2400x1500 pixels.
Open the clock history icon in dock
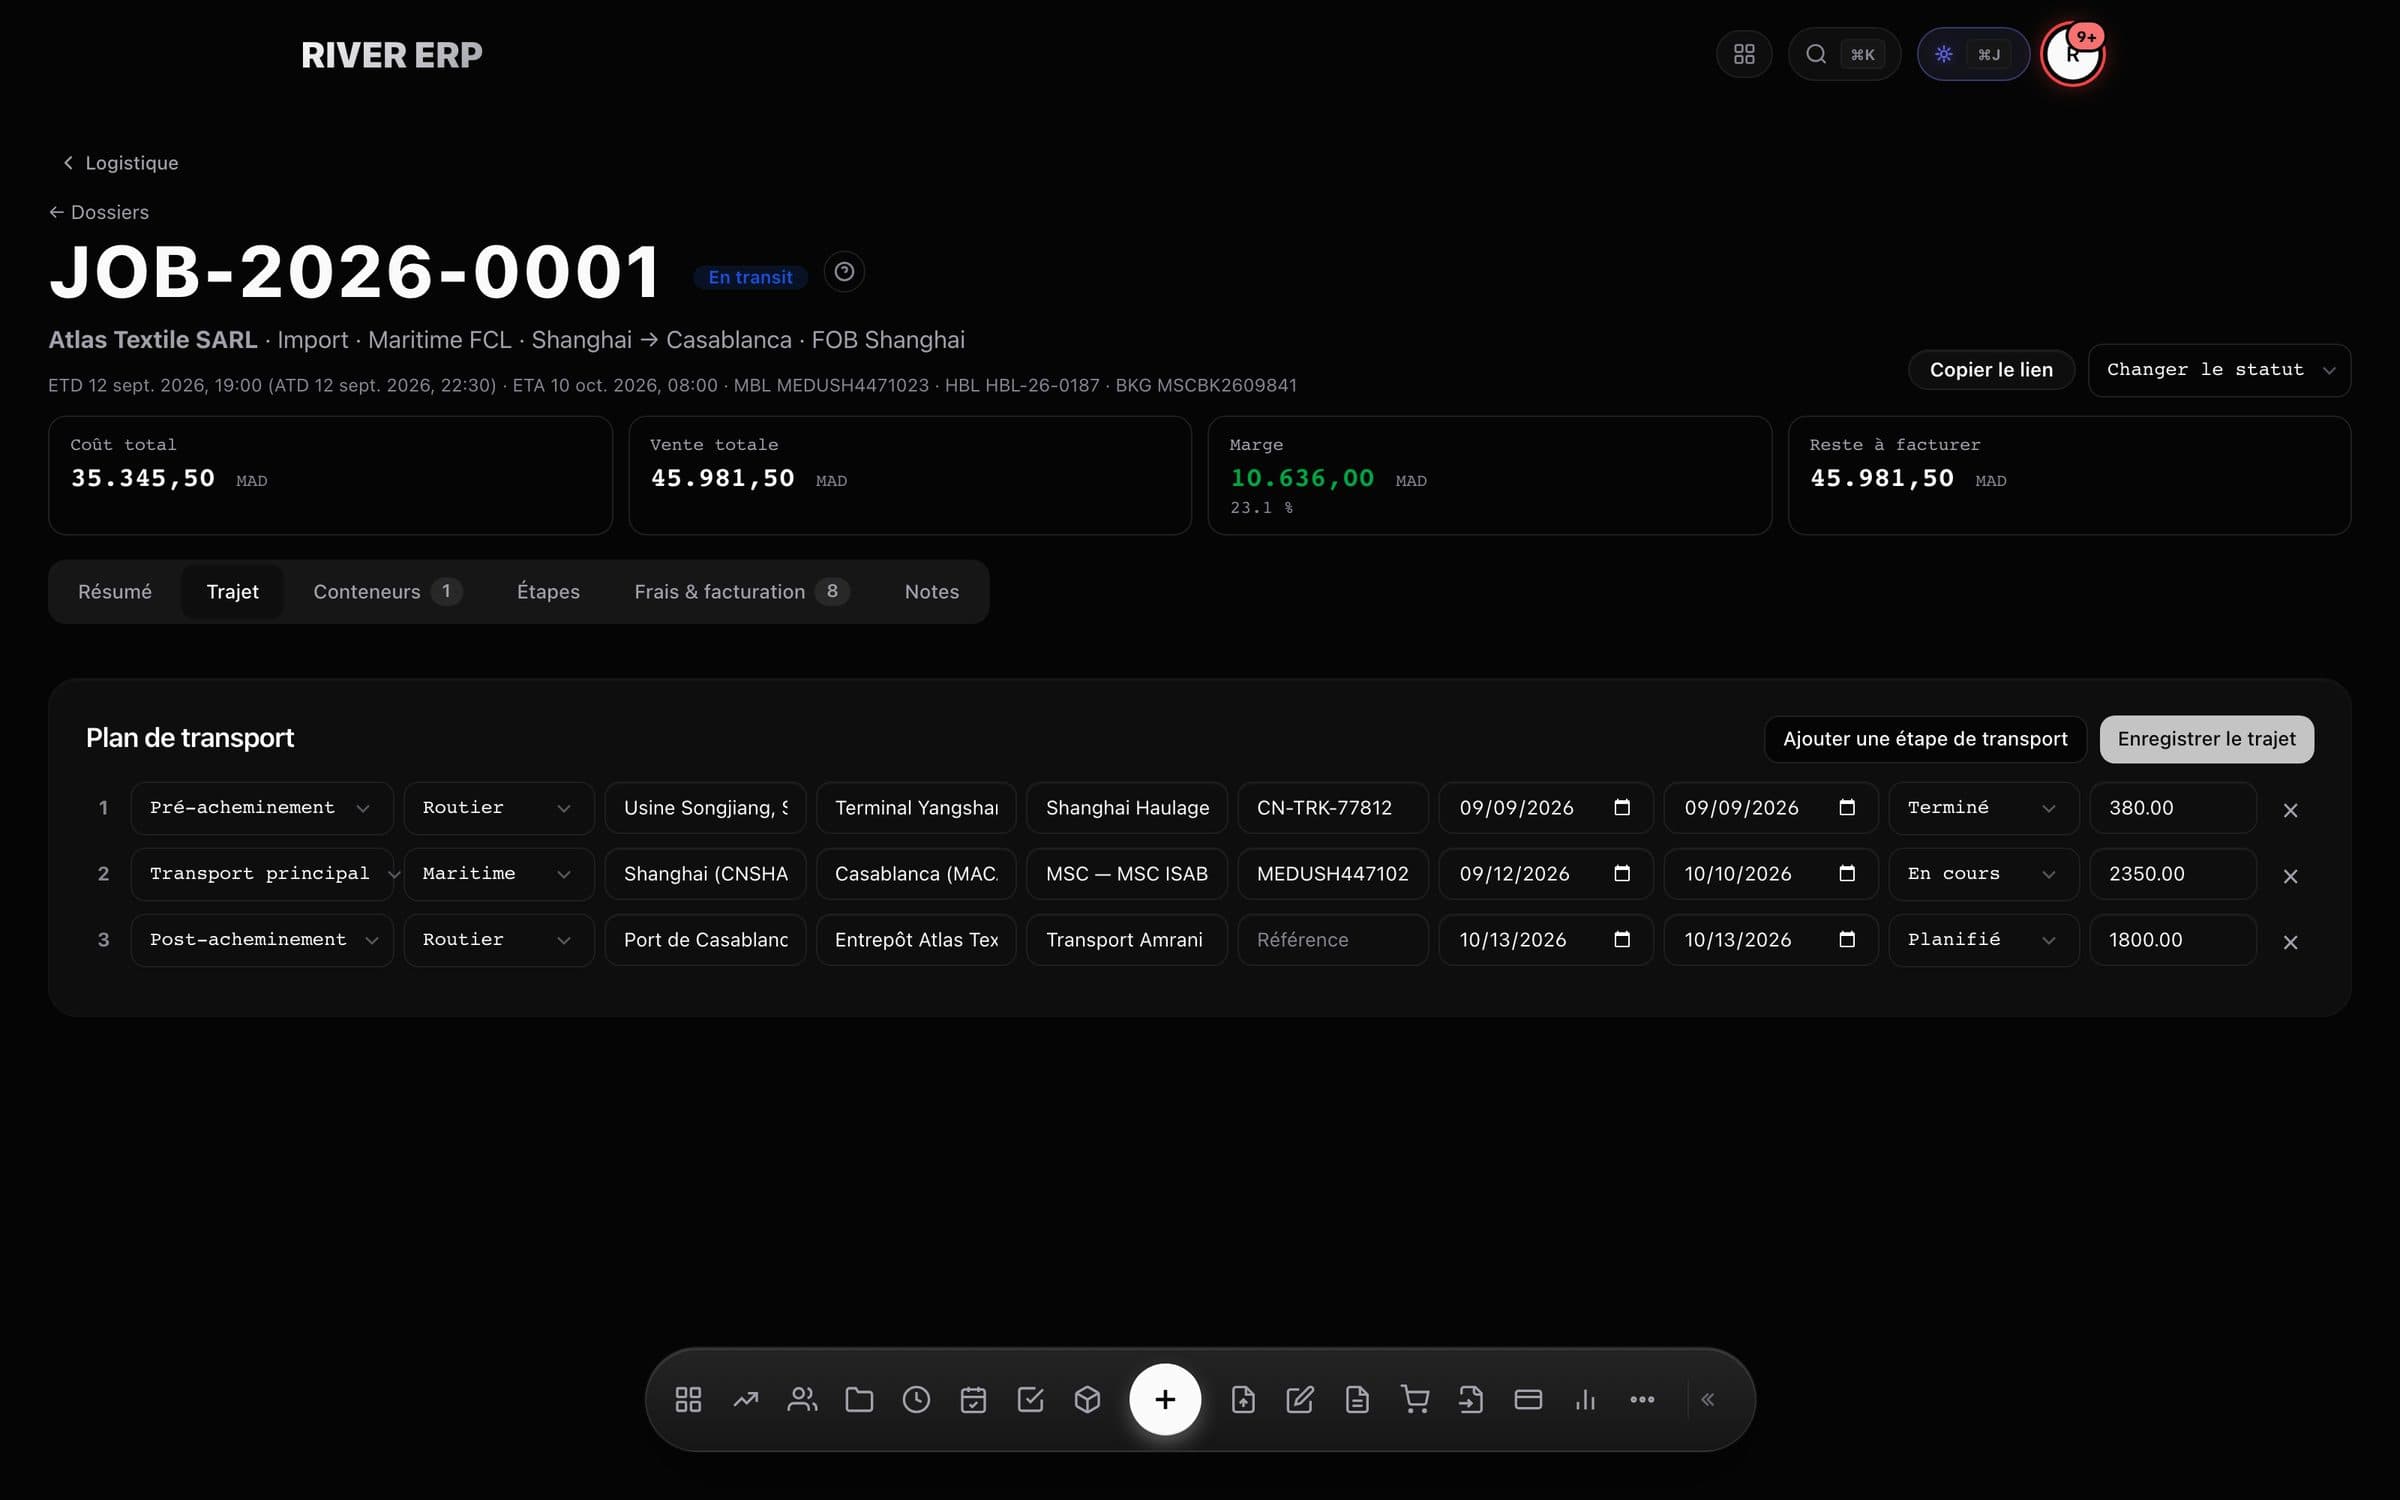pos(916,1399)
